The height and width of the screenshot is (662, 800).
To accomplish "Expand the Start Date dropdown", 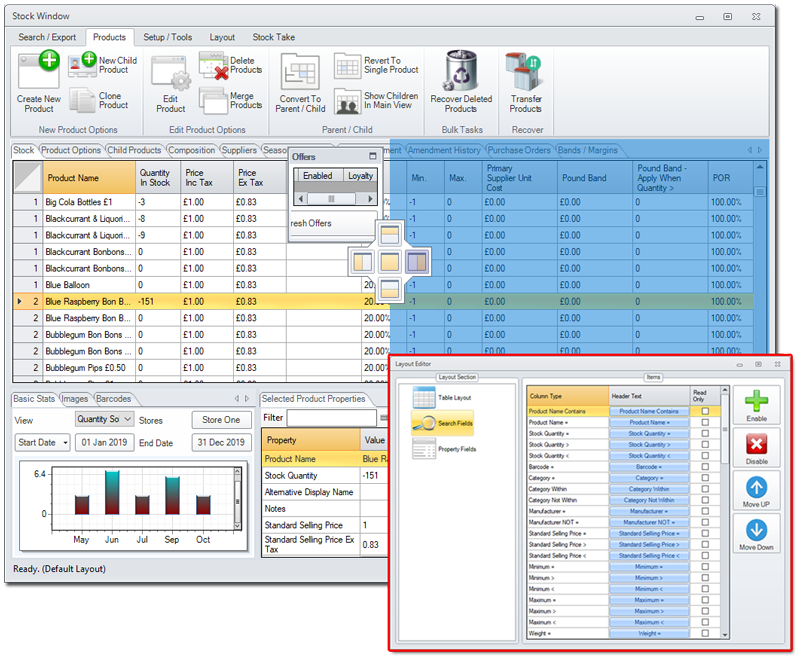I will tap(43, 442).
